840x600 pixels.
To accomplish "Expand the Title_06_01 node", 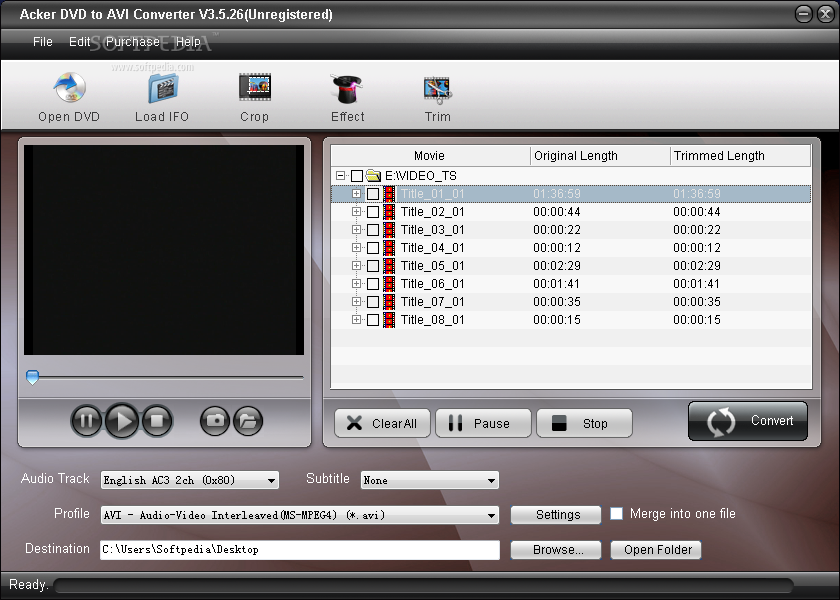I will coord(356,283).
